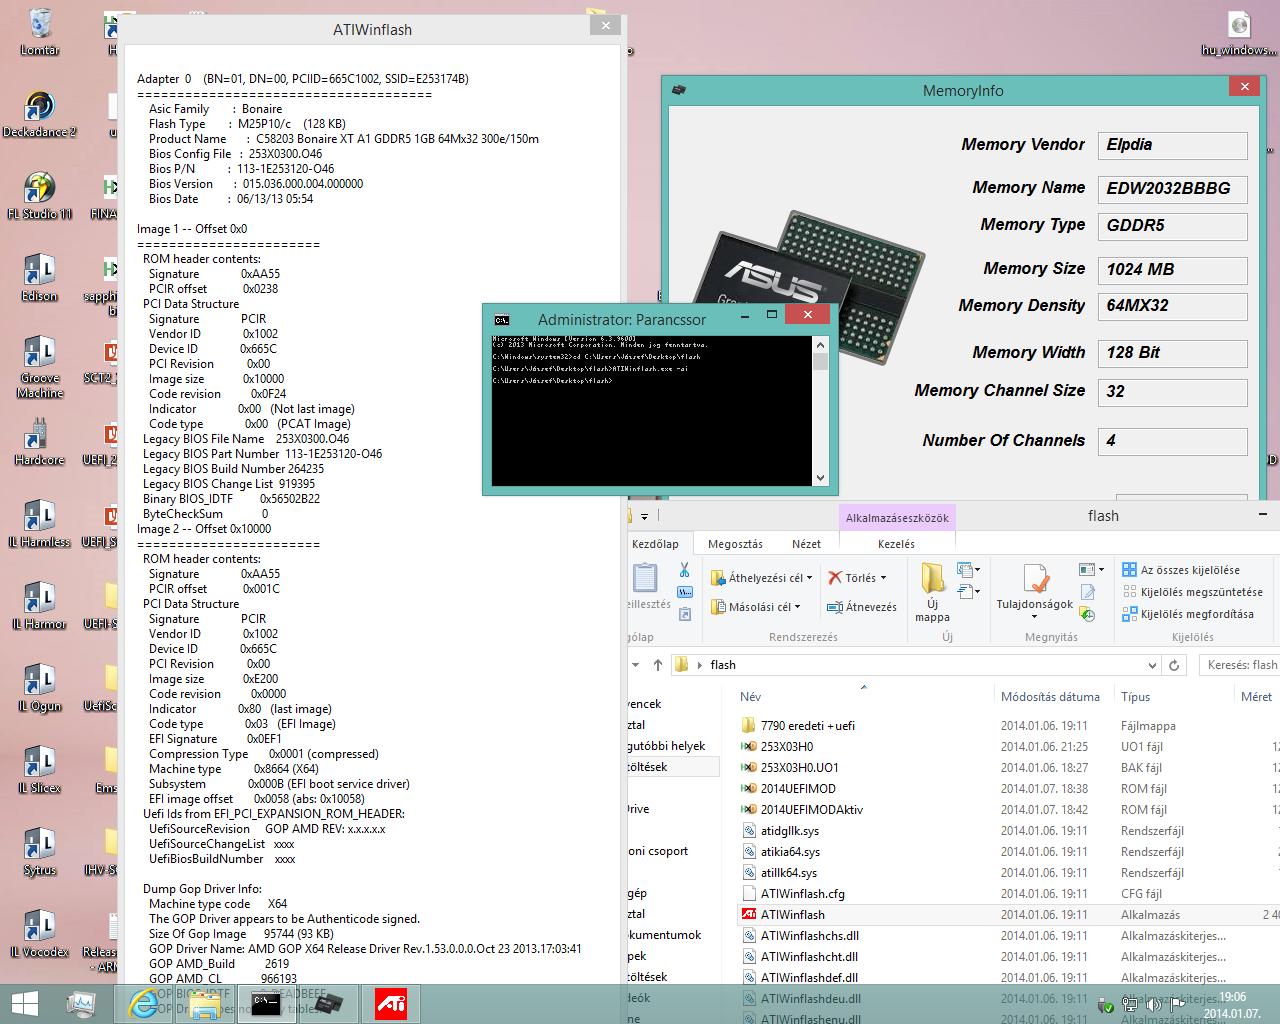Go up one folder level in Explorer
This screenshot has height=1024, width=1280.
point(657,665)
